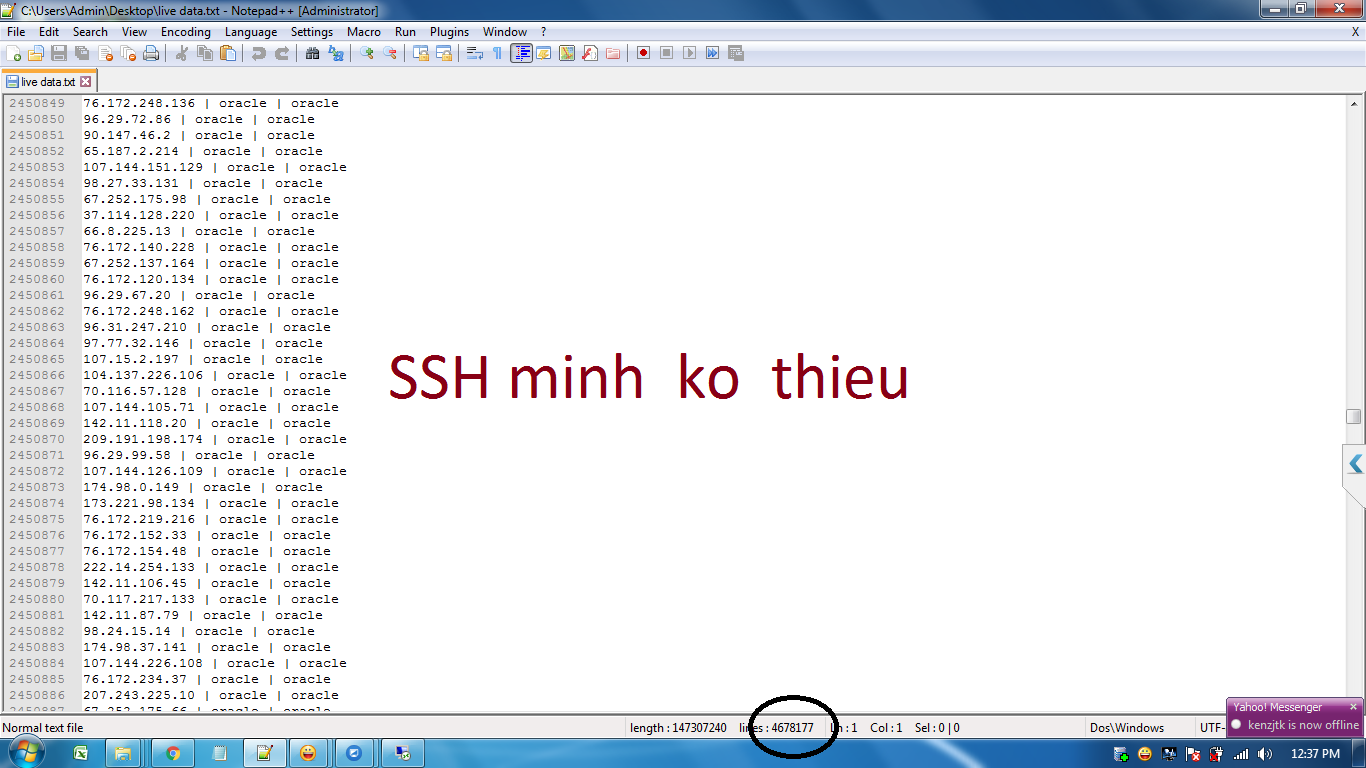Click the scrollbar up arrow
Image resolution: width=1366 pixels, height=768 pixels.
[1354, 103]
